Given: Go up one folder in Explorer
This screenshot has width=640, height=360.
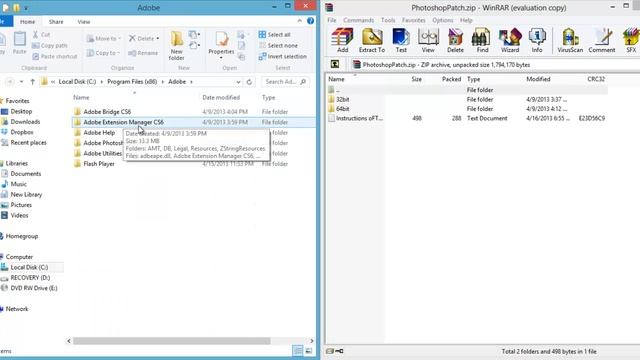Looking at the screenshot, I should [x=32, y=82].
